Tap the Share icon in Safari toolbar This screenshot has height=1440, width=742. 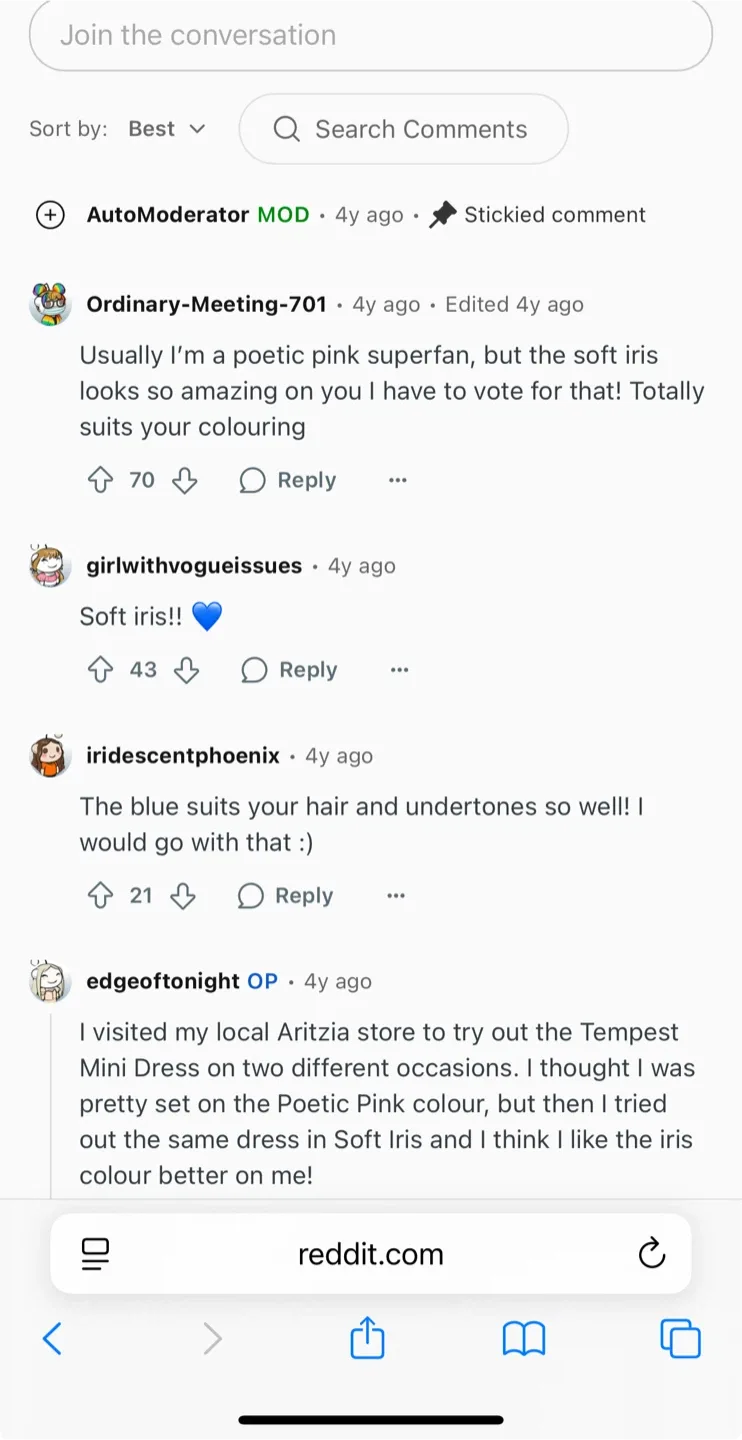click(x=367, y=1338)
